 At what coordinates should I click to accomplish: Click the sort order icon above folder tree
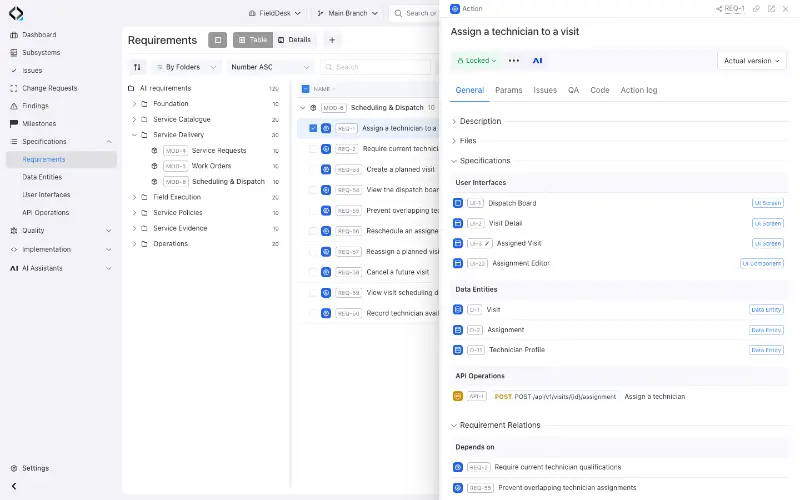[x=137, y=67]
